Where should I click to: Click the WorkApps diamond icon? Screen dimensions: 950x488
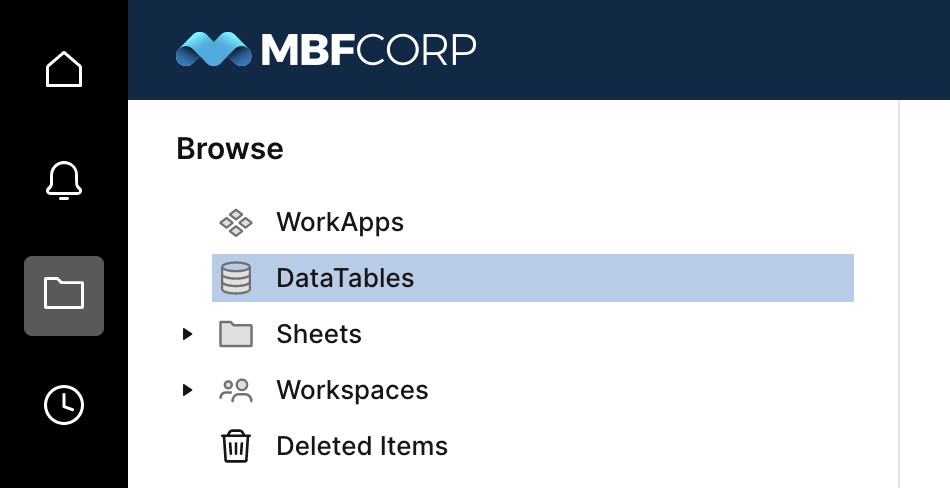[x=236, y=222]
